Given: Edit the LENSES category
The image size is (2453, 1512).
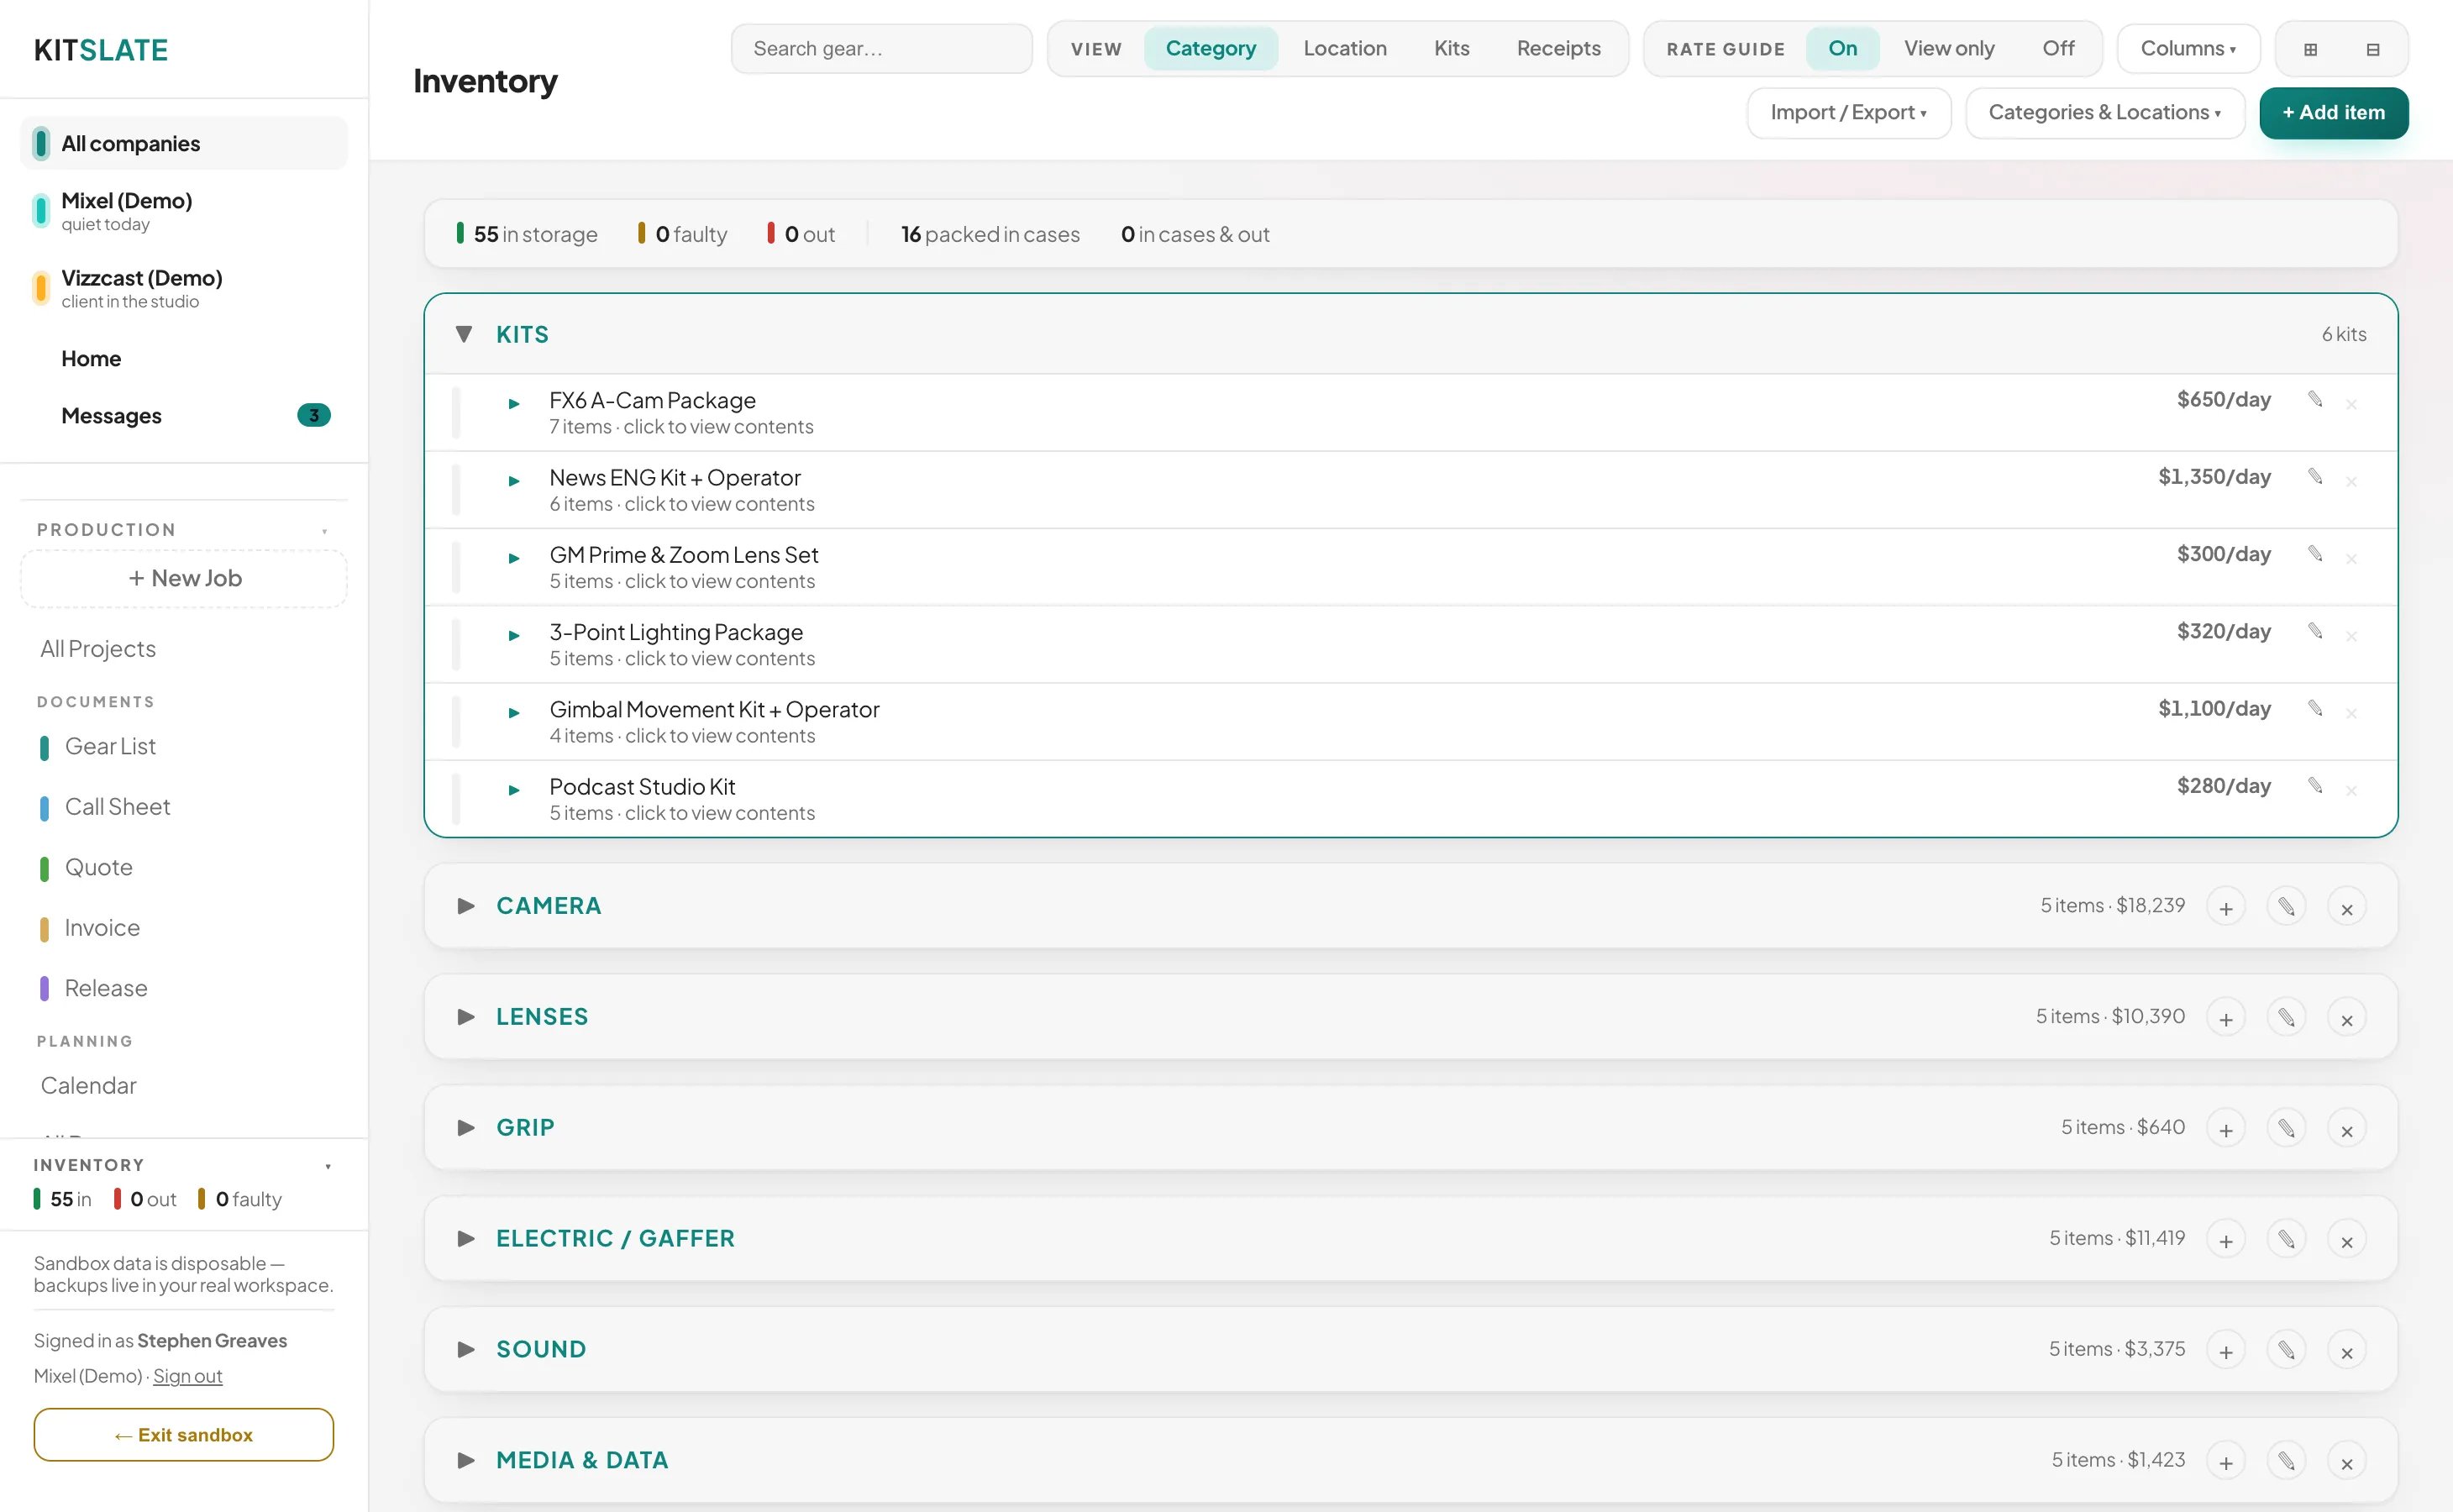Looking at the screenshot, I should (x=2286, y=1018).
